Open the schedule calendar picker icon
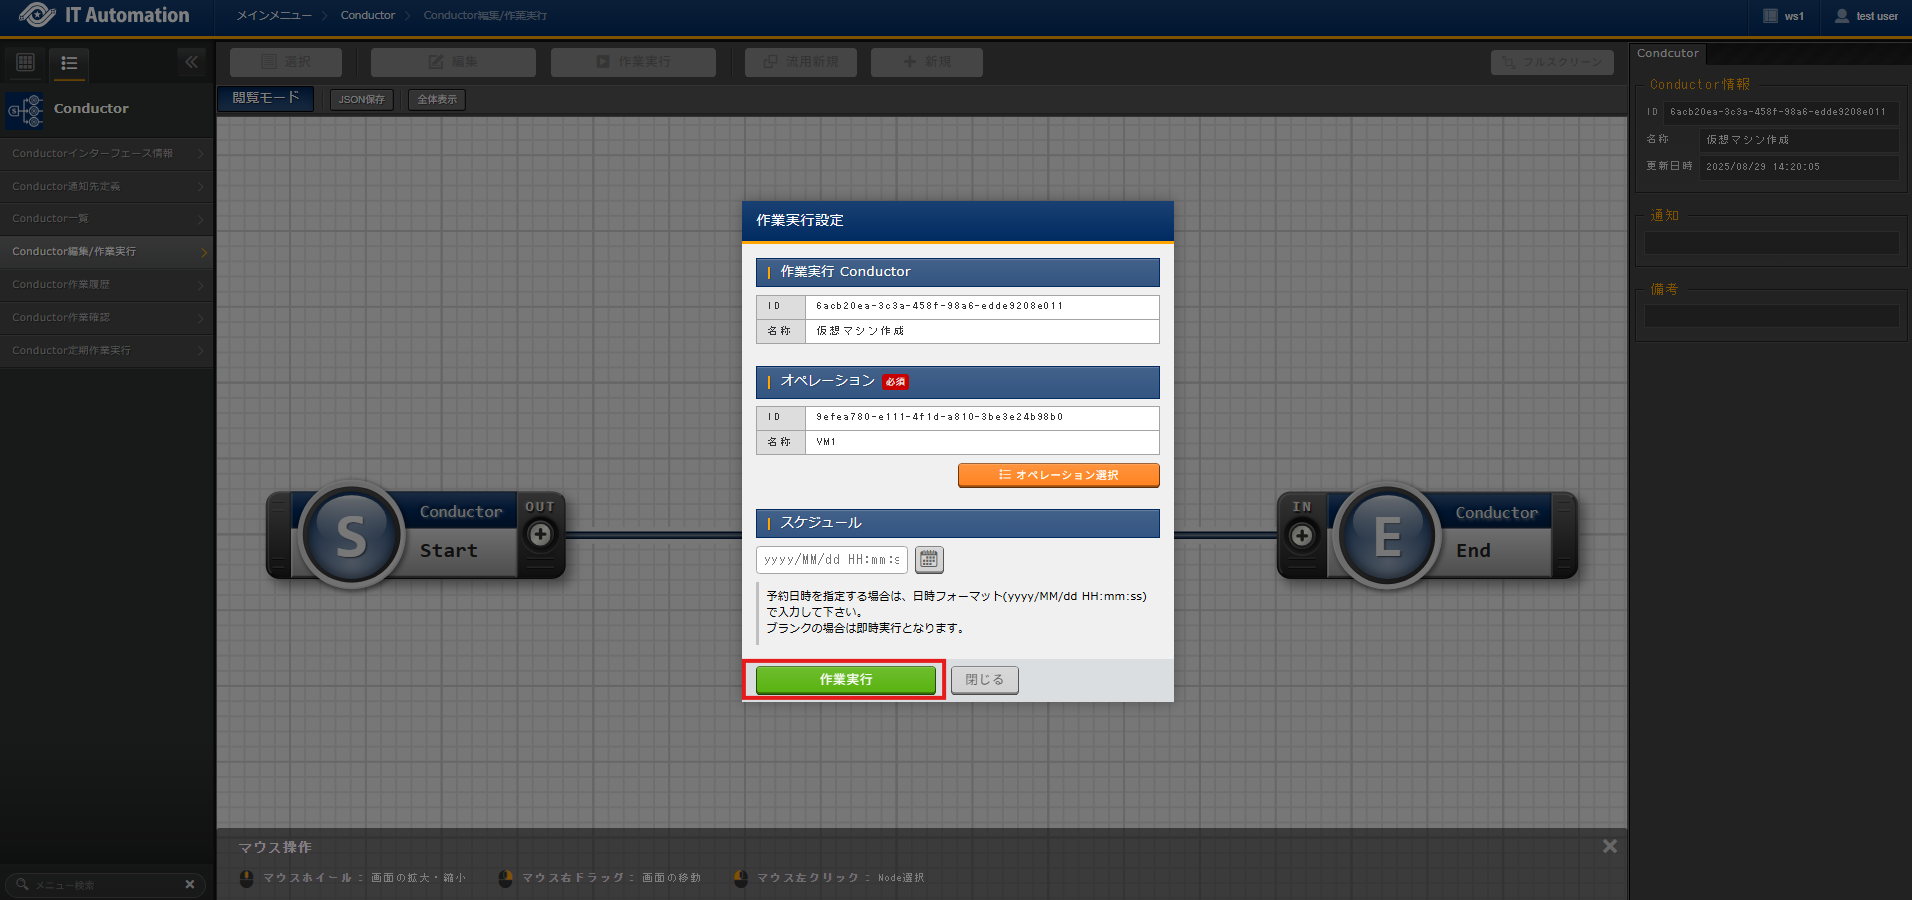This screenshot has width=1912, height=900. coord(929,560)
